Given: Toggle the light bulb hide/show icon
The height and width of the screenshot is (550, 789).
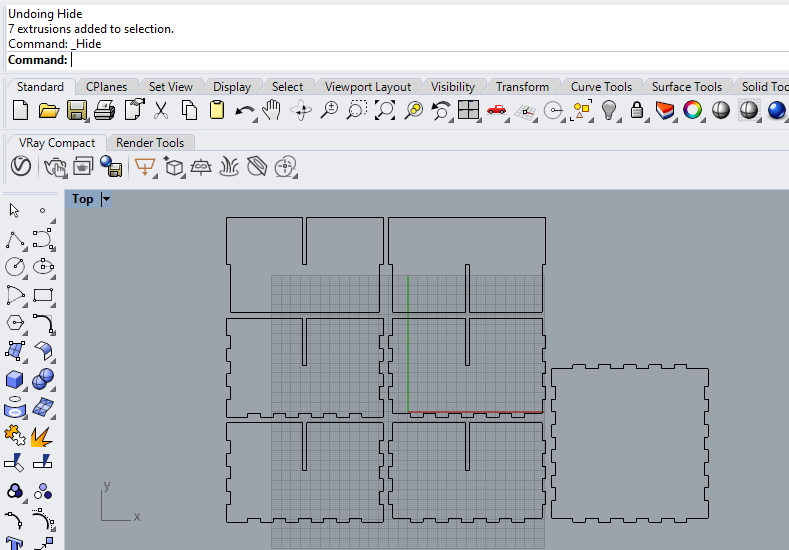Looking at the screenshot, I should (x=609, y=110).
